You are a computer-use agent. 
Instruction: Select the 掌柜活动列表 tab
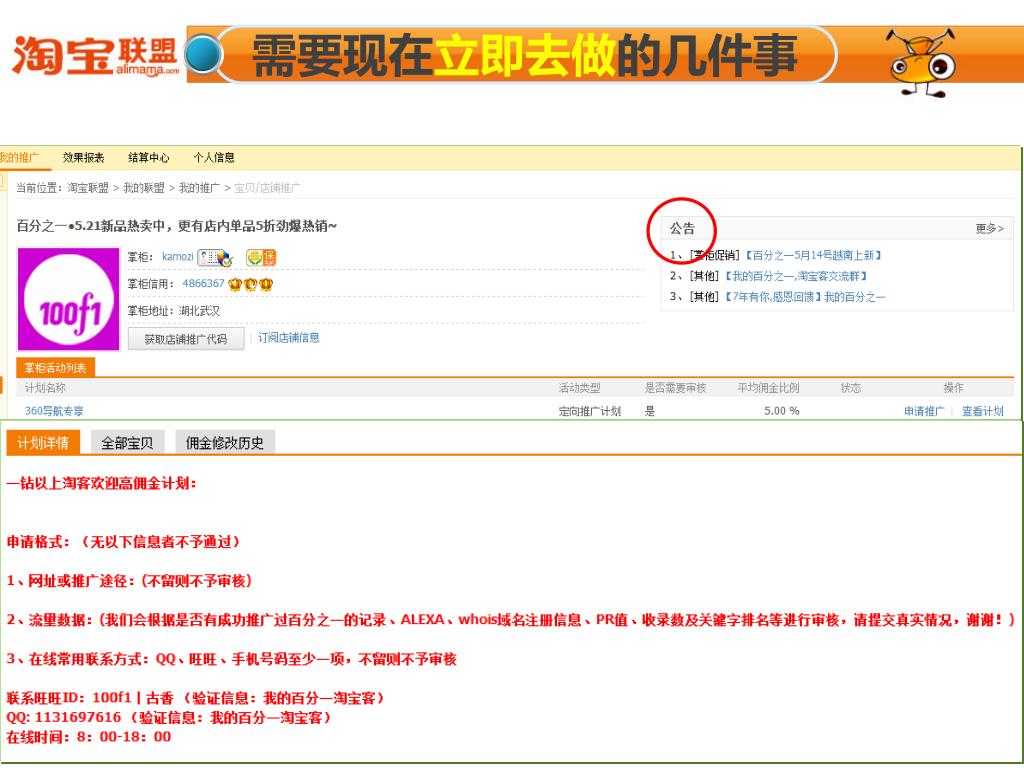click(x=56, y=368)
